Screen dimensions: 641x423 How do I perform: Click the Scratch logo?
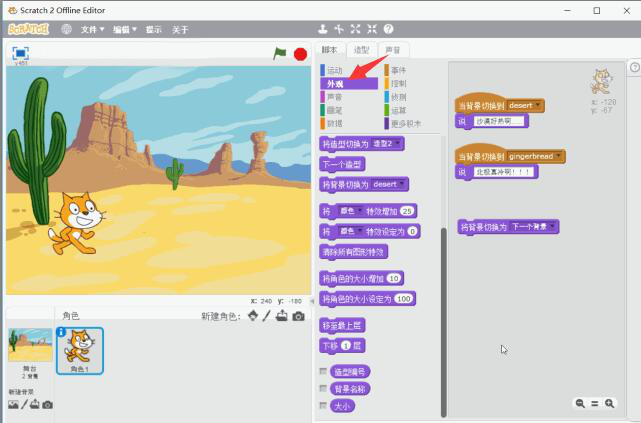click(28, 29)
